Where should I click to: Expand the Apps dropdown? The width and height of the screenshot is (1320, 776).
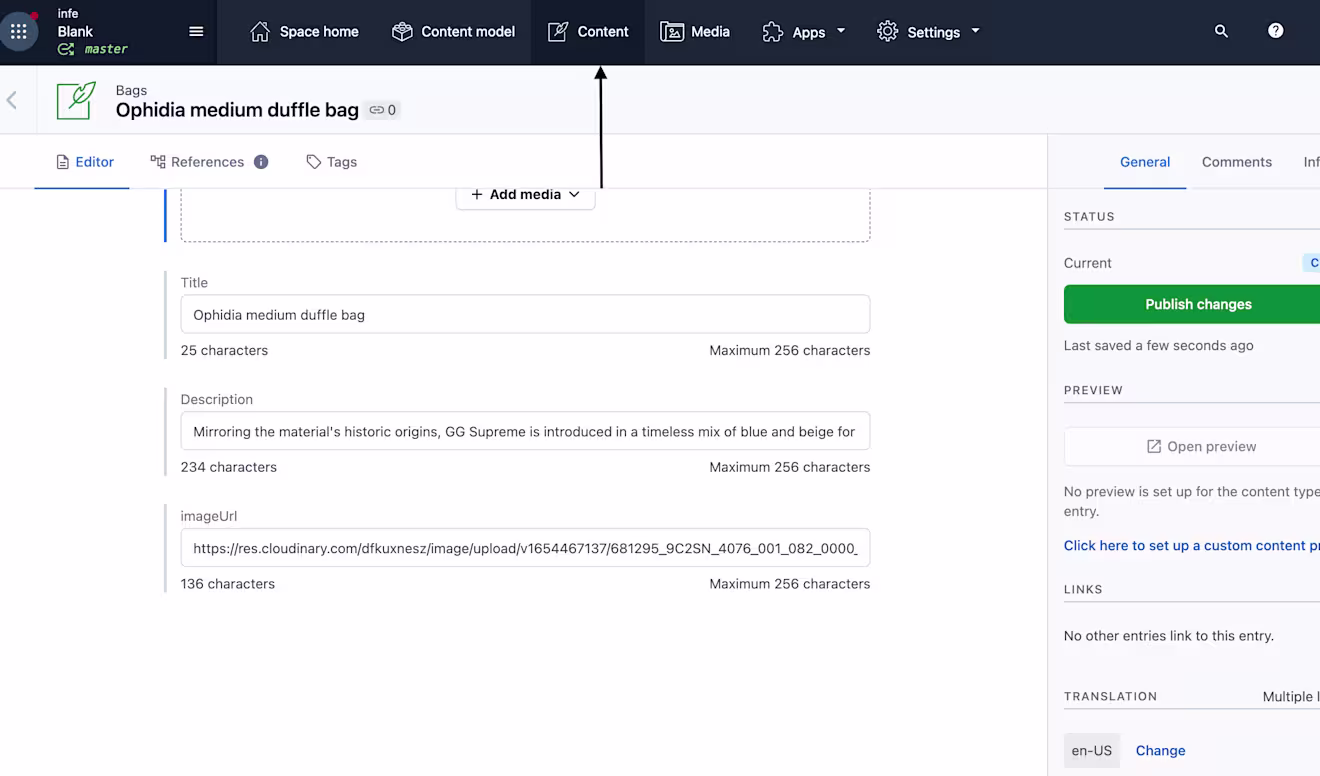[x=804, y=32]
